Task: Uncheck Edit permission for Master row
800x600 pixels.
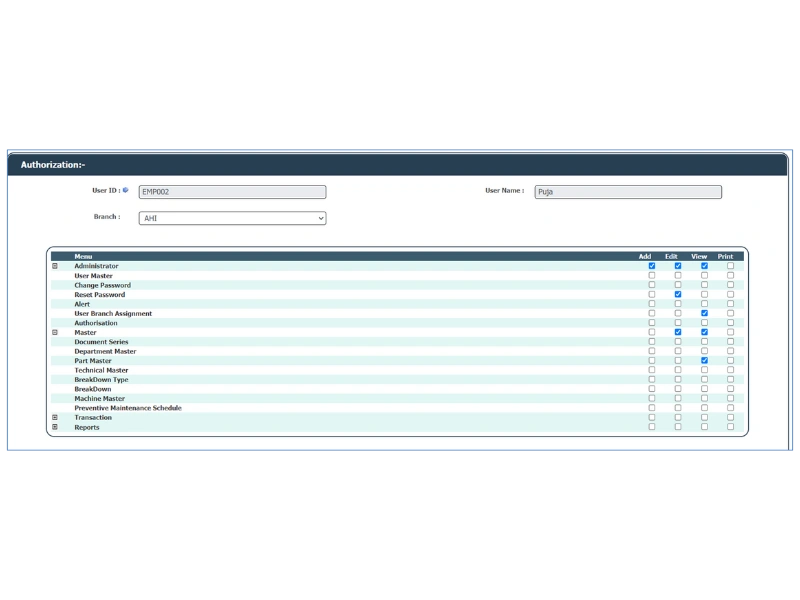Action: coord(678,333)
